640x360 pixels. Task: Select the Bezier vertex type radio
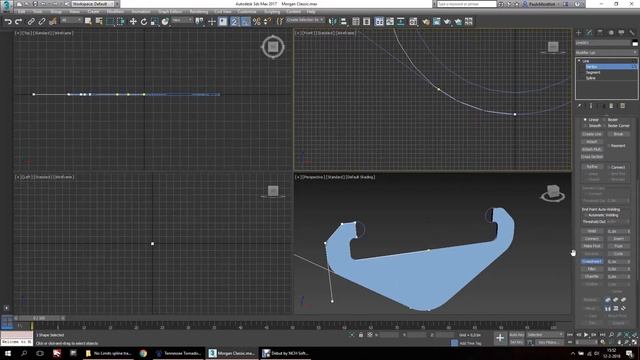click(604, 120)
